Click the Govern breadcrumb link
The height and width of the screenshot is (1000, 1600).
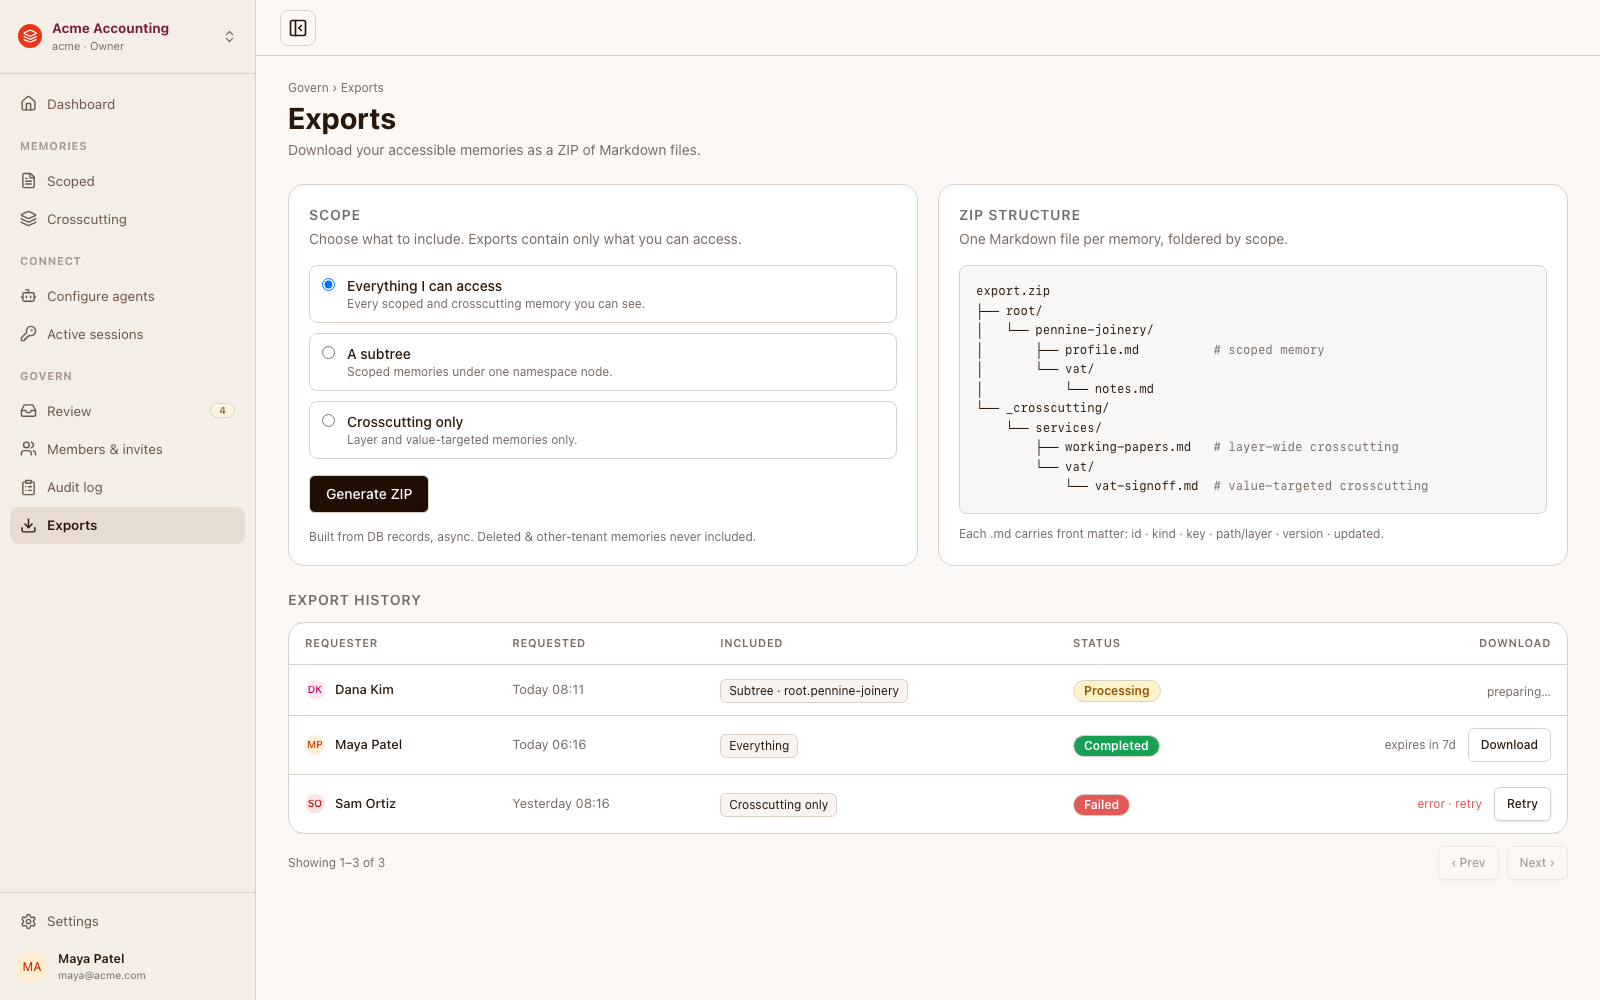coord(308,88)
